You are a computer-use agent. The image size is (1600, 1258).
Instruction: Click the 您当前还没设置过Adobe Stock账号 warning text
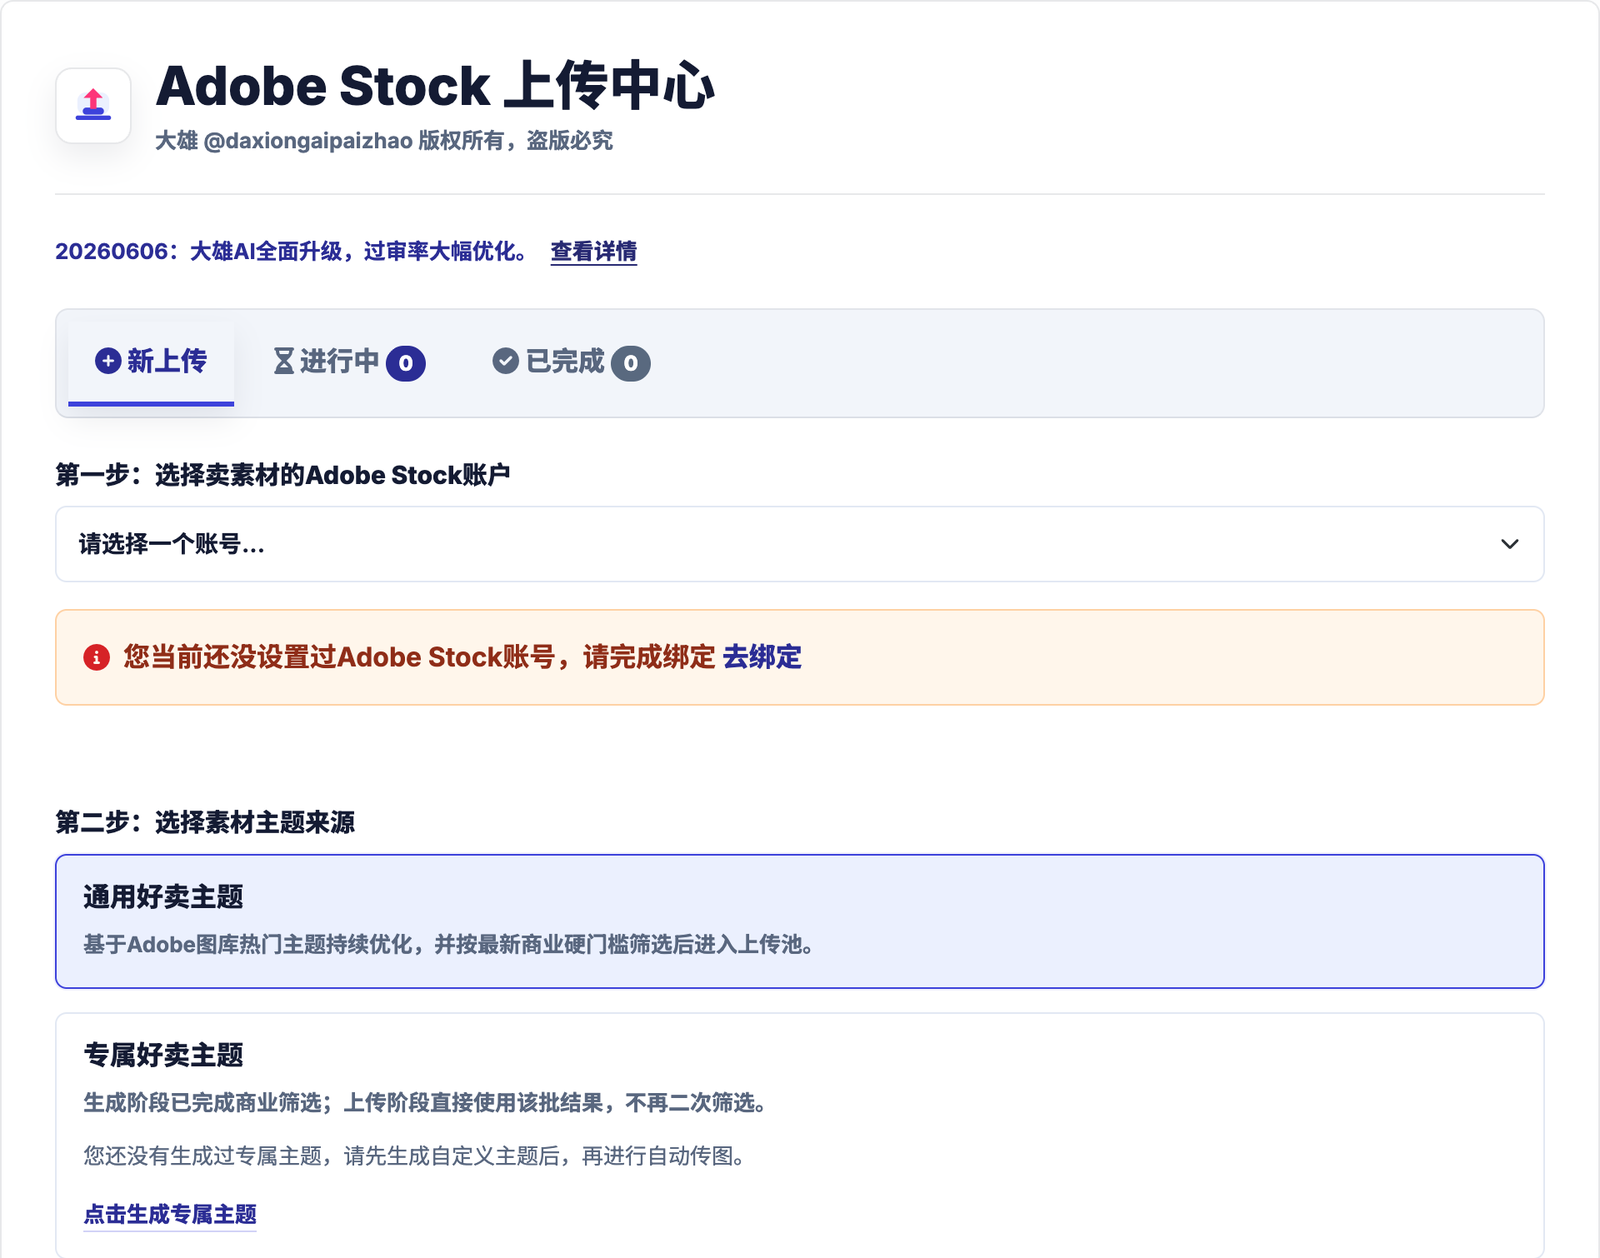tap(419, 657)
